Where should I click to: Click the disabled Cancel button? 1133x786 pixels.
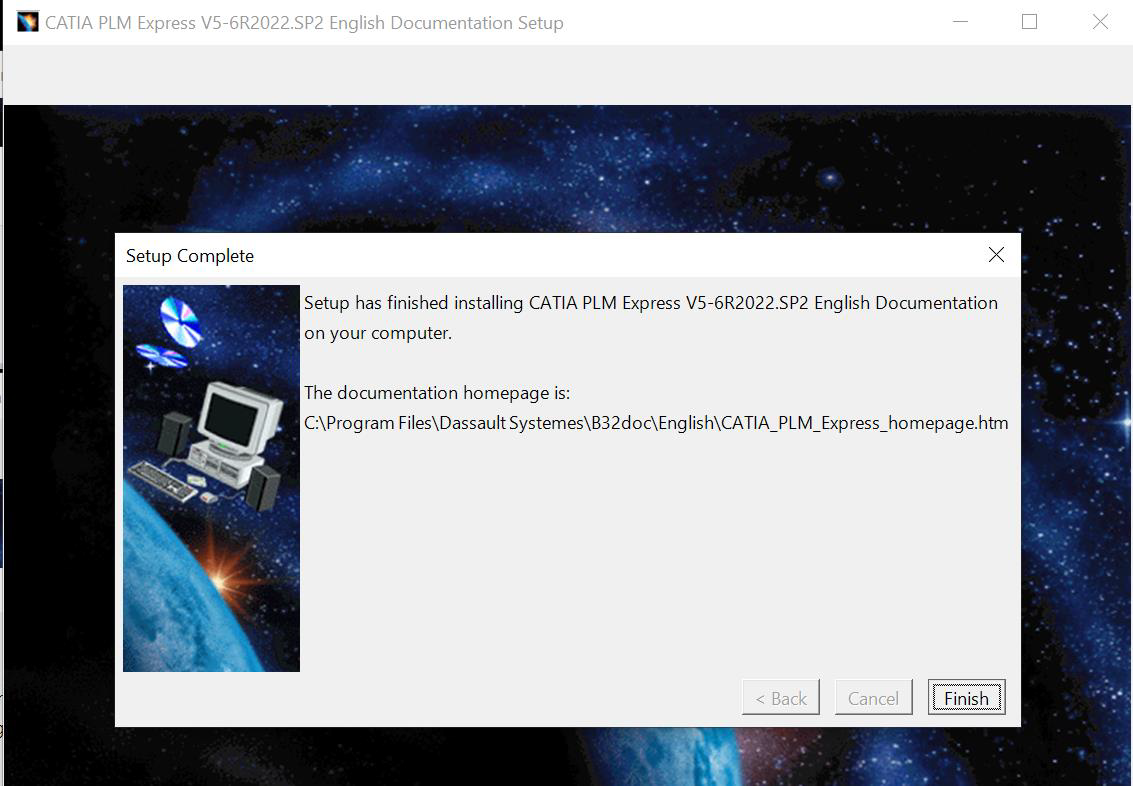[874, 697]
